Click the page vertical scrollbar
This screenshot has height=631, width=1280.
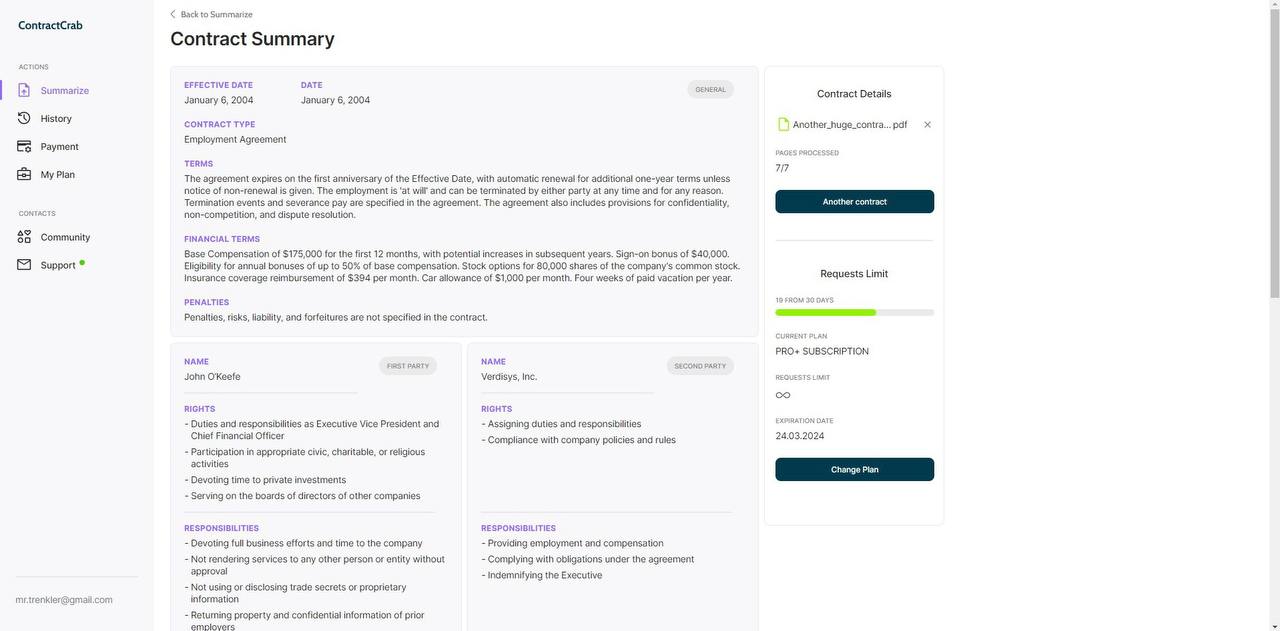1273,150
